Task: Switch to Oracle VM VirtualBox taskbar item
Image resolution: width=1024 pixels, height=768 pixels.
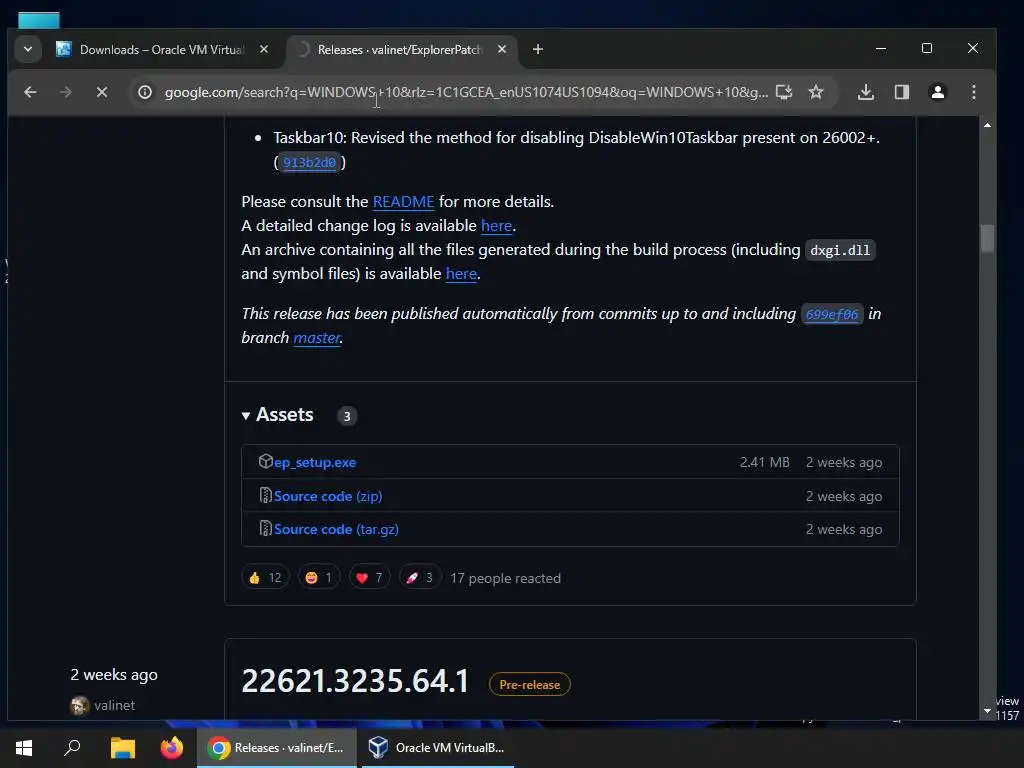Action: coord(436,748)
